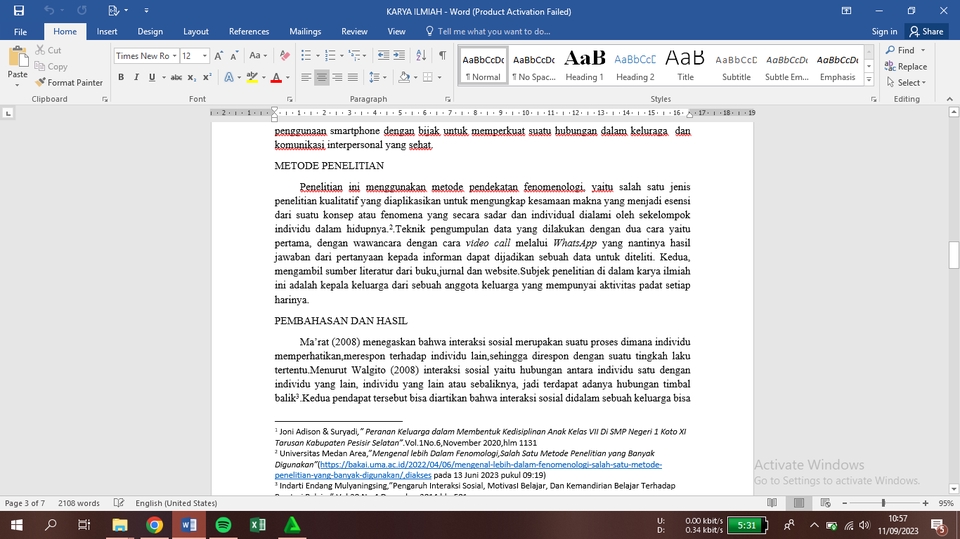Image resolution: width=960 pixels, height=539 pixels.
Task: Toggle Italic formatting
Action: tap(136, 77)
